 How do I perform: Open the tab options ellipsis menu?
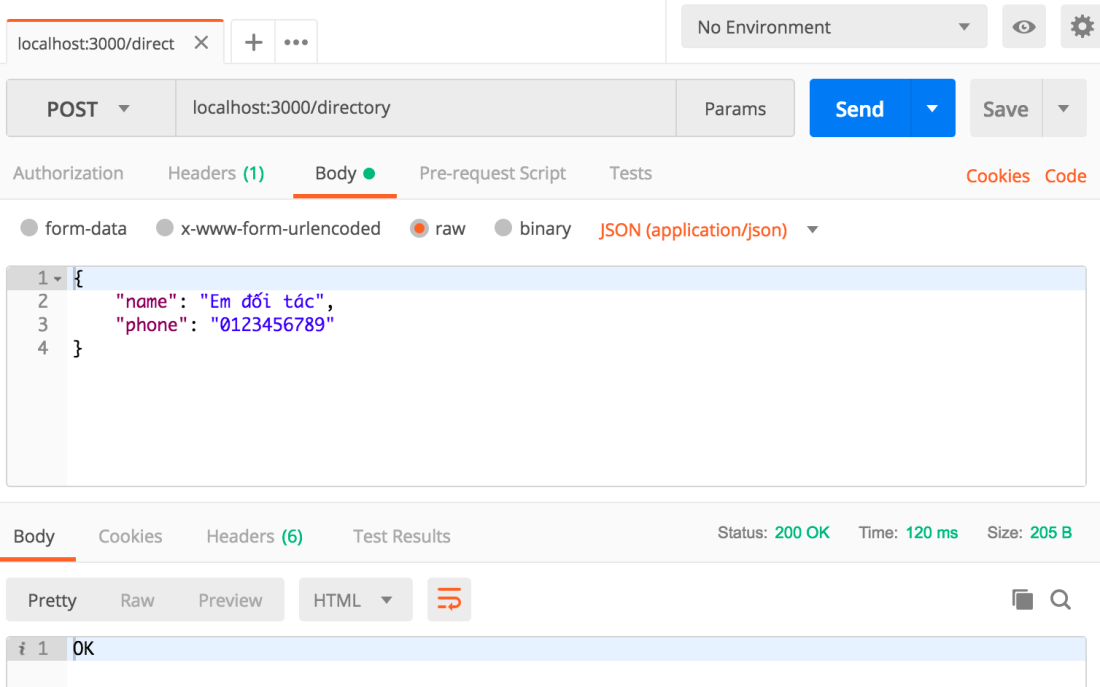296,42
